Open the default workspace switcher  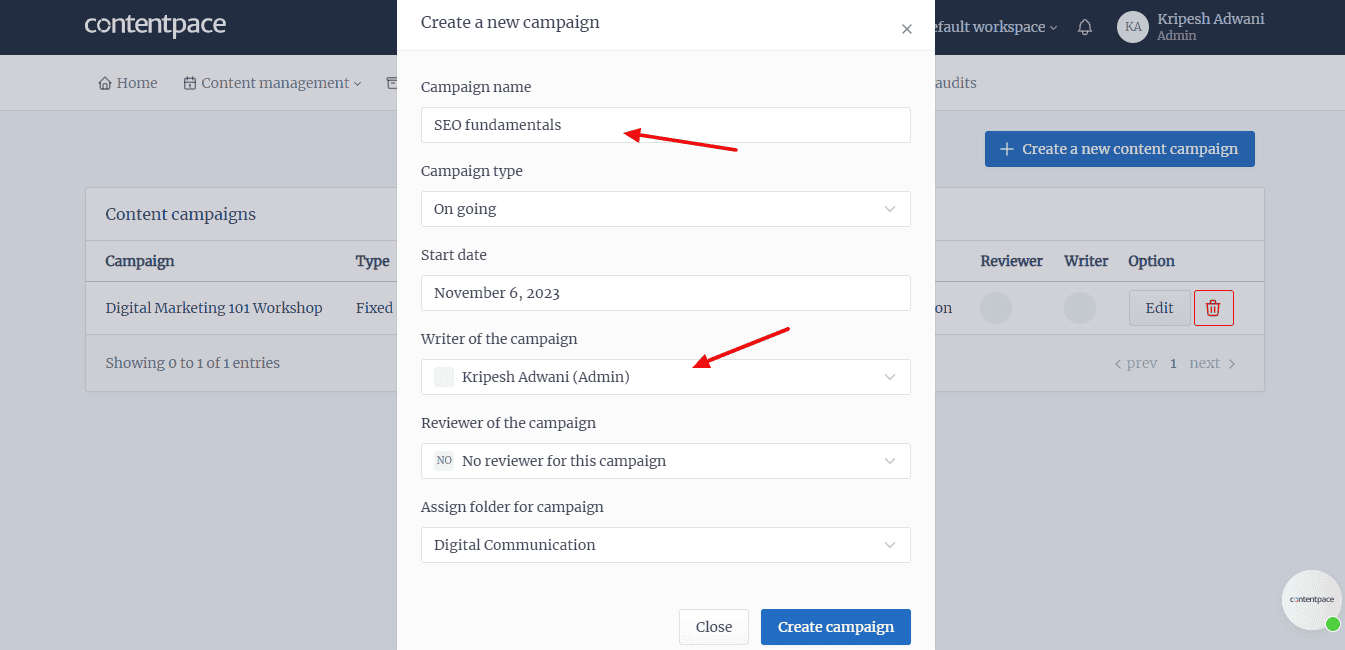(990, 27)
